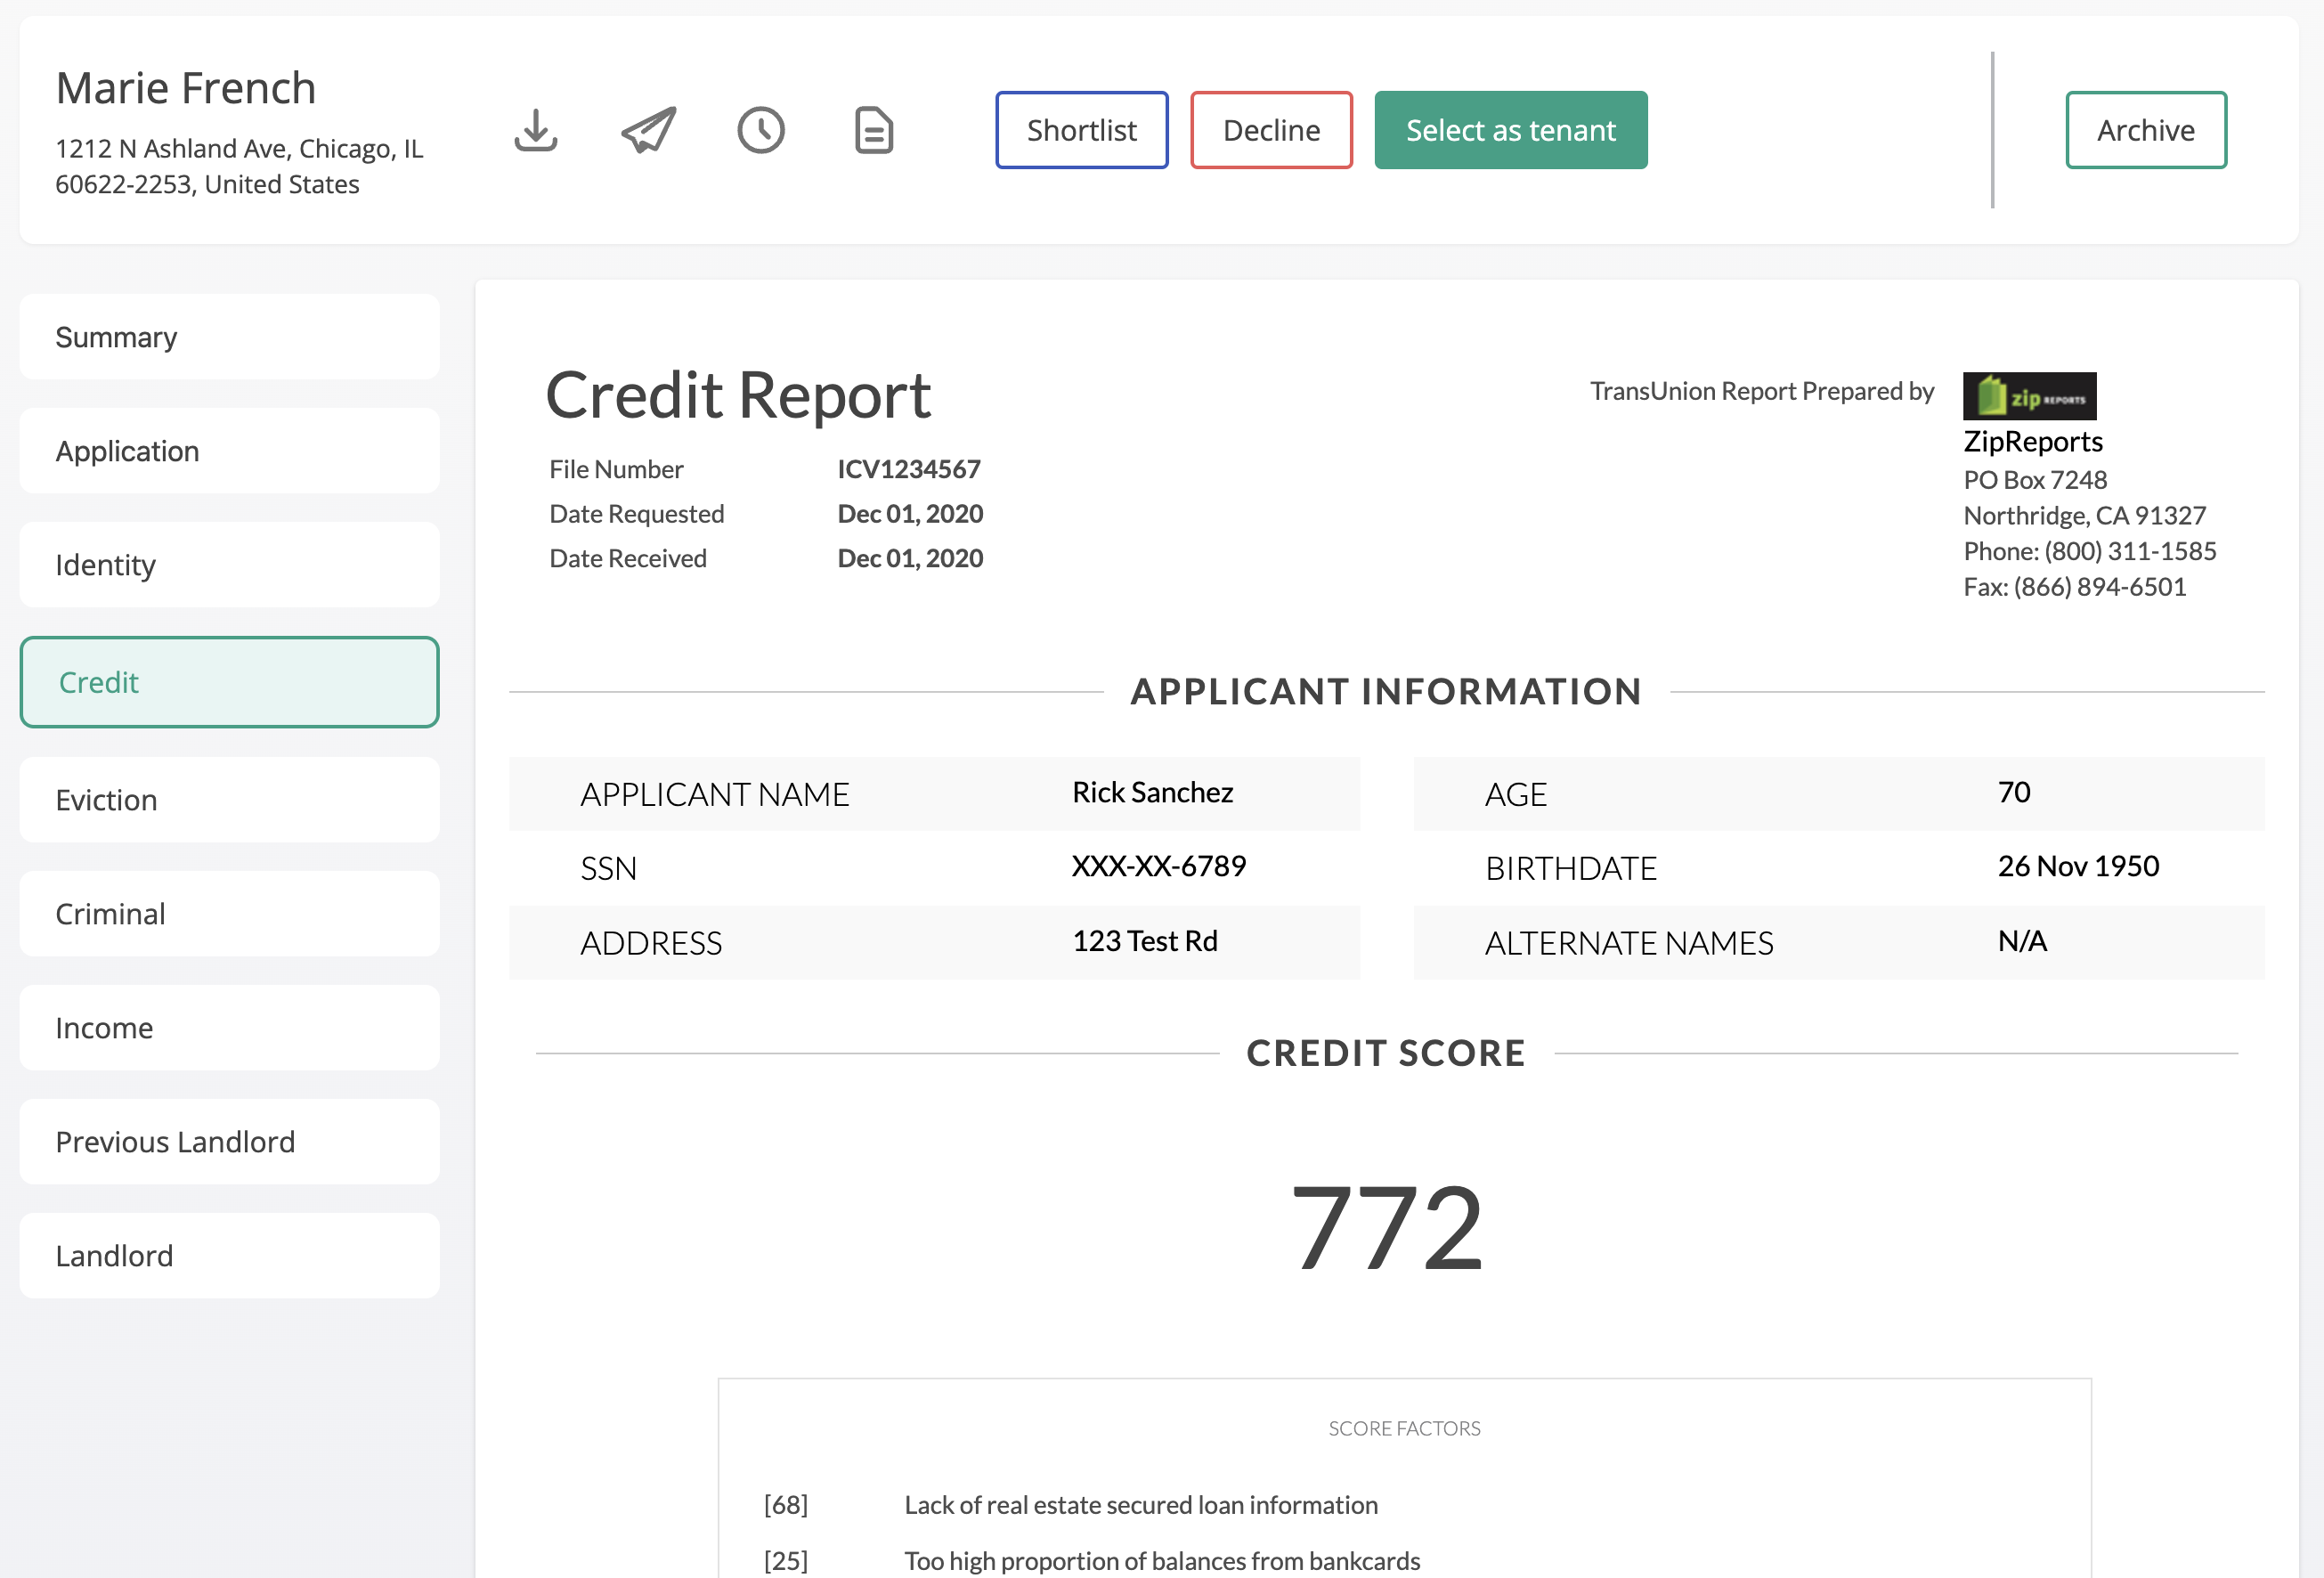Switch to the Application section
The width and height of the screenshot is (2324, 1578).
(x=229, y=451)
